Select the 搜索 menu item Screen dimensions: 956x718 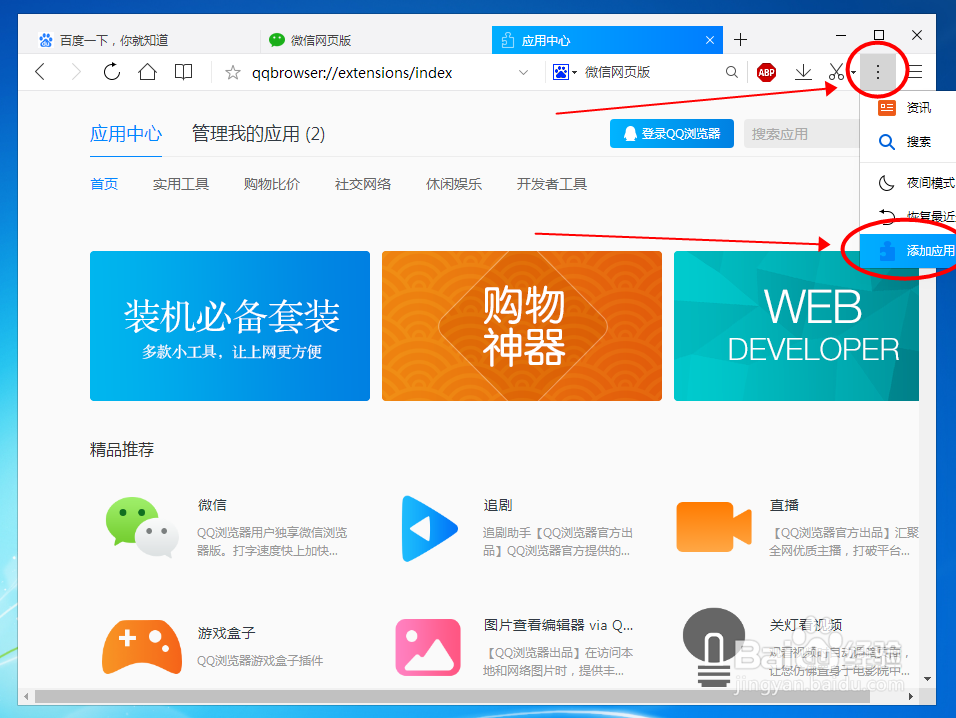[x=908, y=142]
